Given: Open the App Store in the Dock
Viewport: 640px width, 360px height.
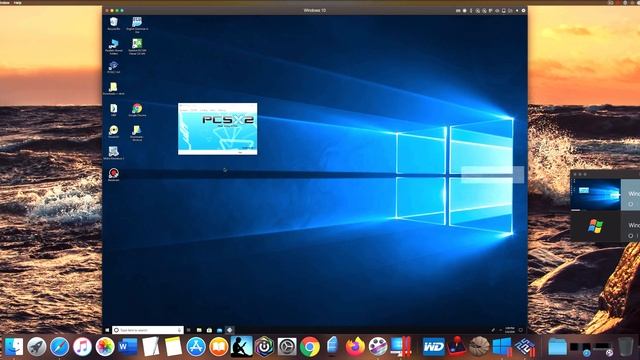Looking at the screenshot, I should 196,347.
